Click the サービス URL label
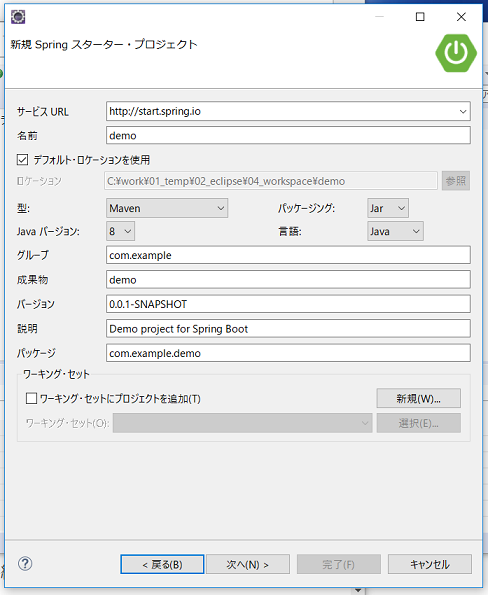488x595 pixels. [x=43, y=112]
